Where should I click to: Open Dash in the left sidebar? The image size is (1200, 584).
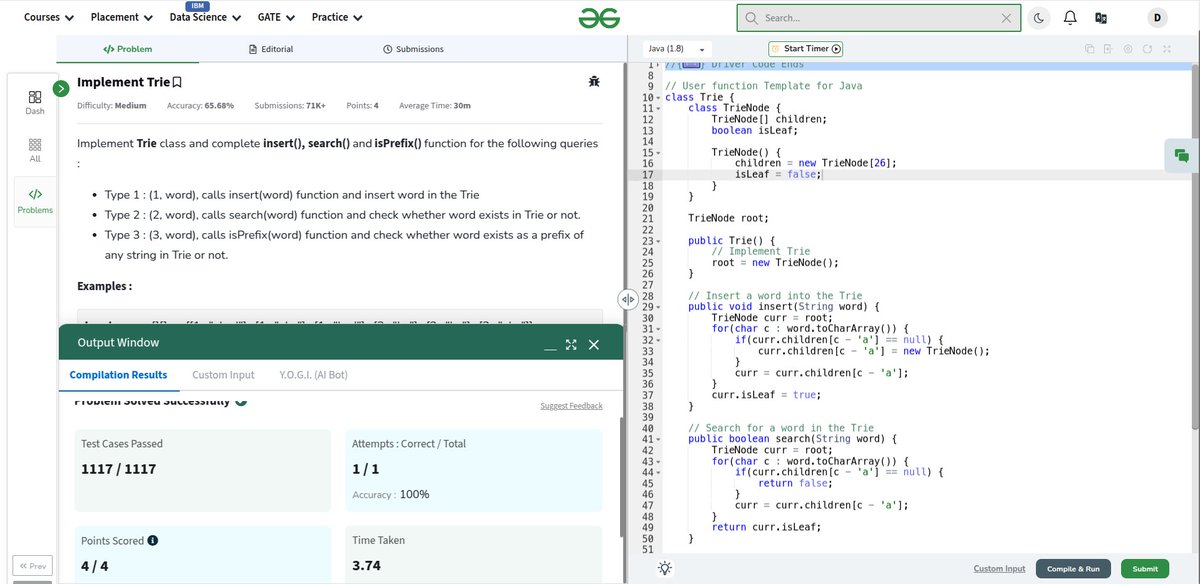pos(34,103)
